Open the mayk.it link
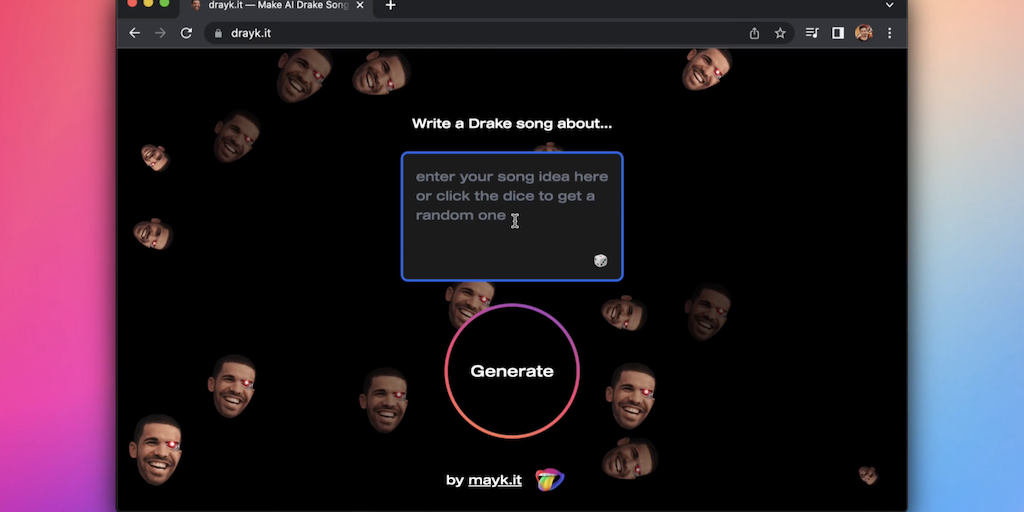The height and width of the screenshot is (512, 1024). 495,481
